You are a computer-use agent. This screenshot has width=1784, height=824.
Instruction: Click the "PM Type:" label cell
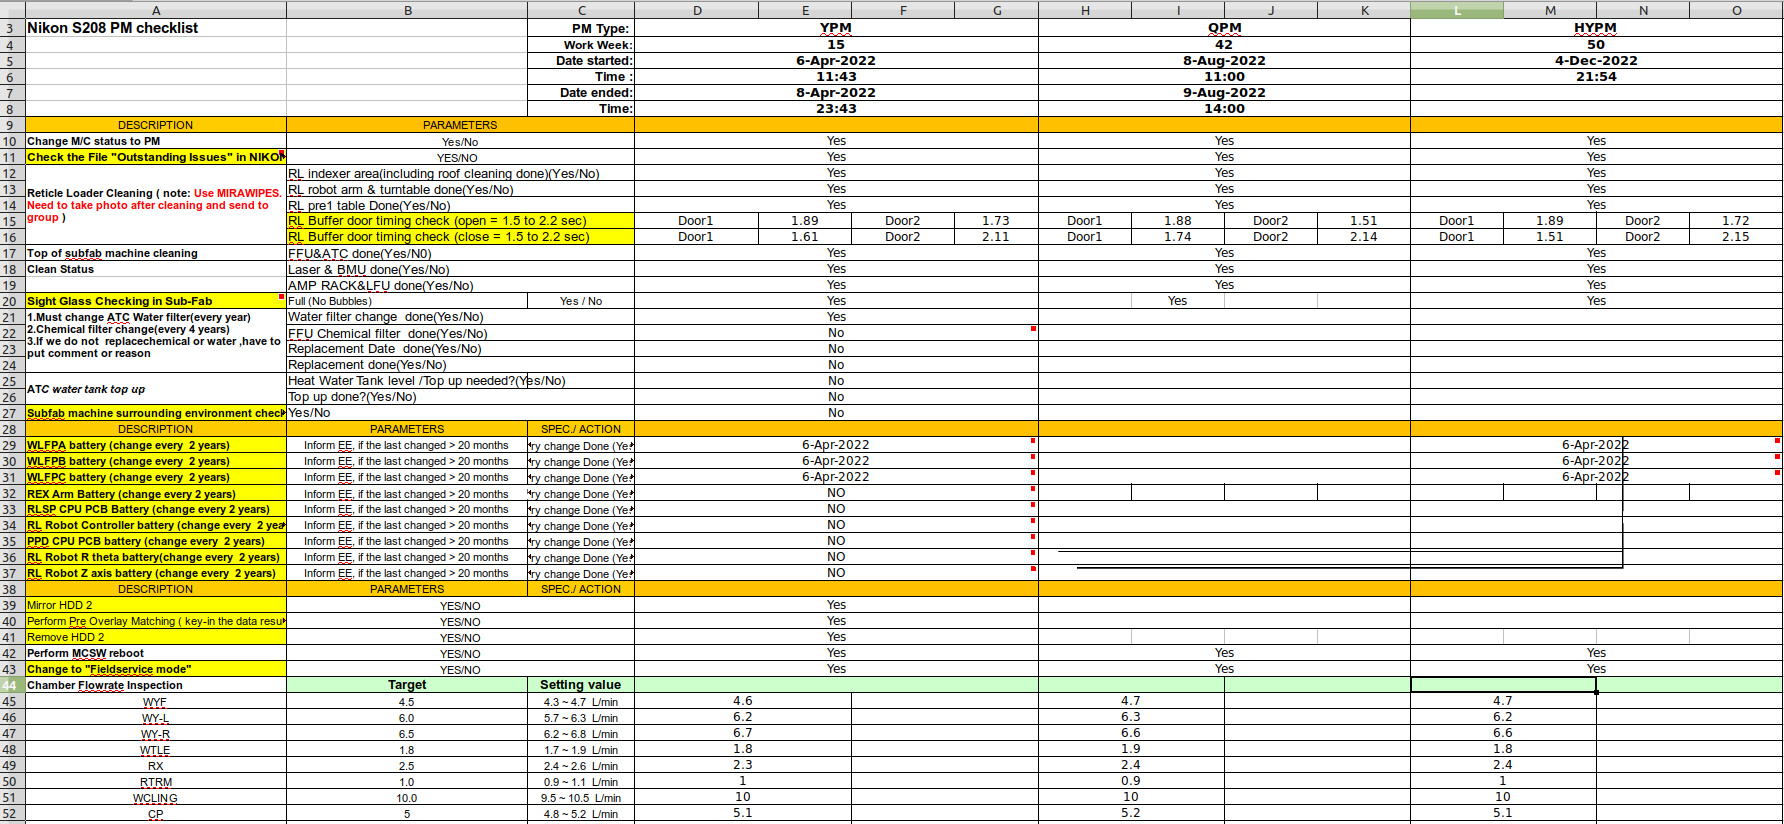pos(581,29)
